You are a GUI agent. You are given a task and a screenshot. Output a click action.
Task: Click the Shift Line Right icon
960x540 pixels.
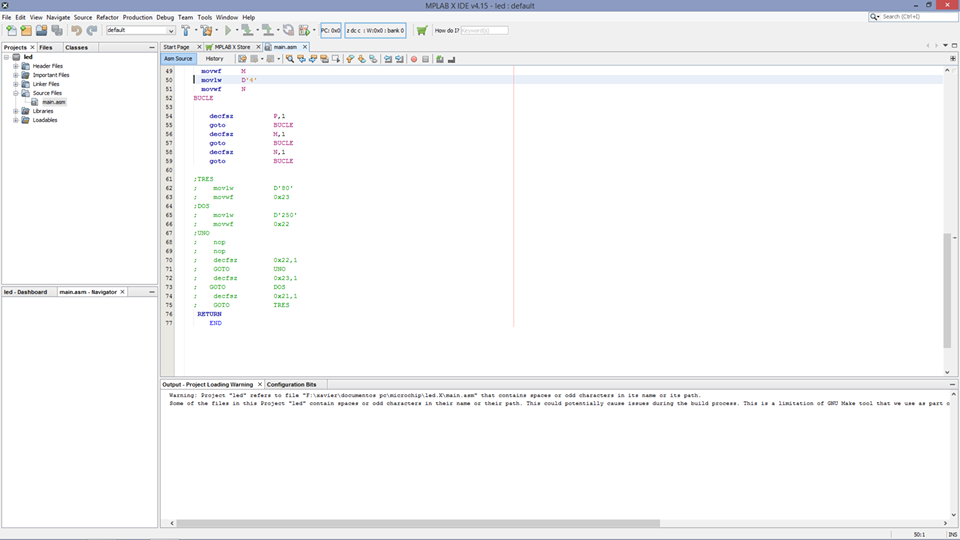[x=399, y=59]
